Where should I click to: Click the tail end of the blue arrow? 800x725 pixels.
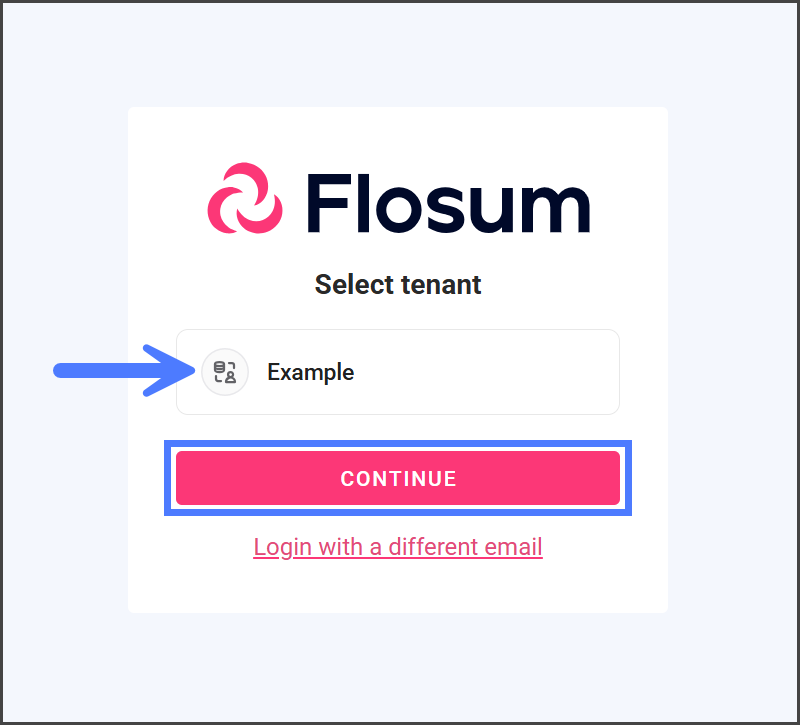(x=62, y=371)
